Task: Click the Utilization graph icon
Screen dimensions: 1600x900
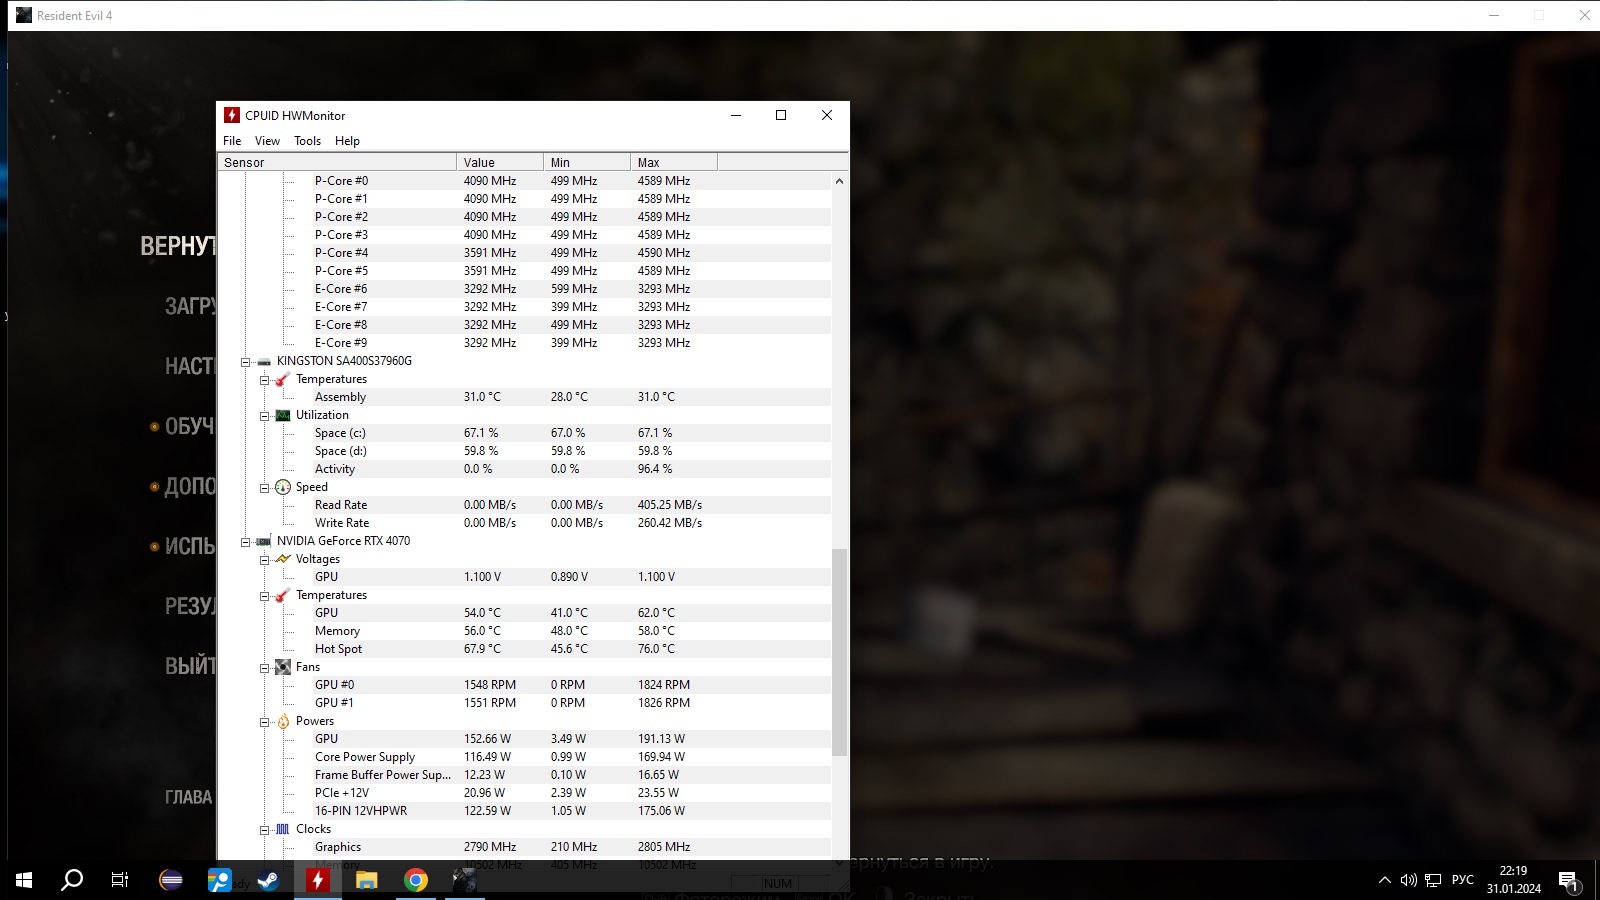Action: pyautogui.click(x=283, y=415)
